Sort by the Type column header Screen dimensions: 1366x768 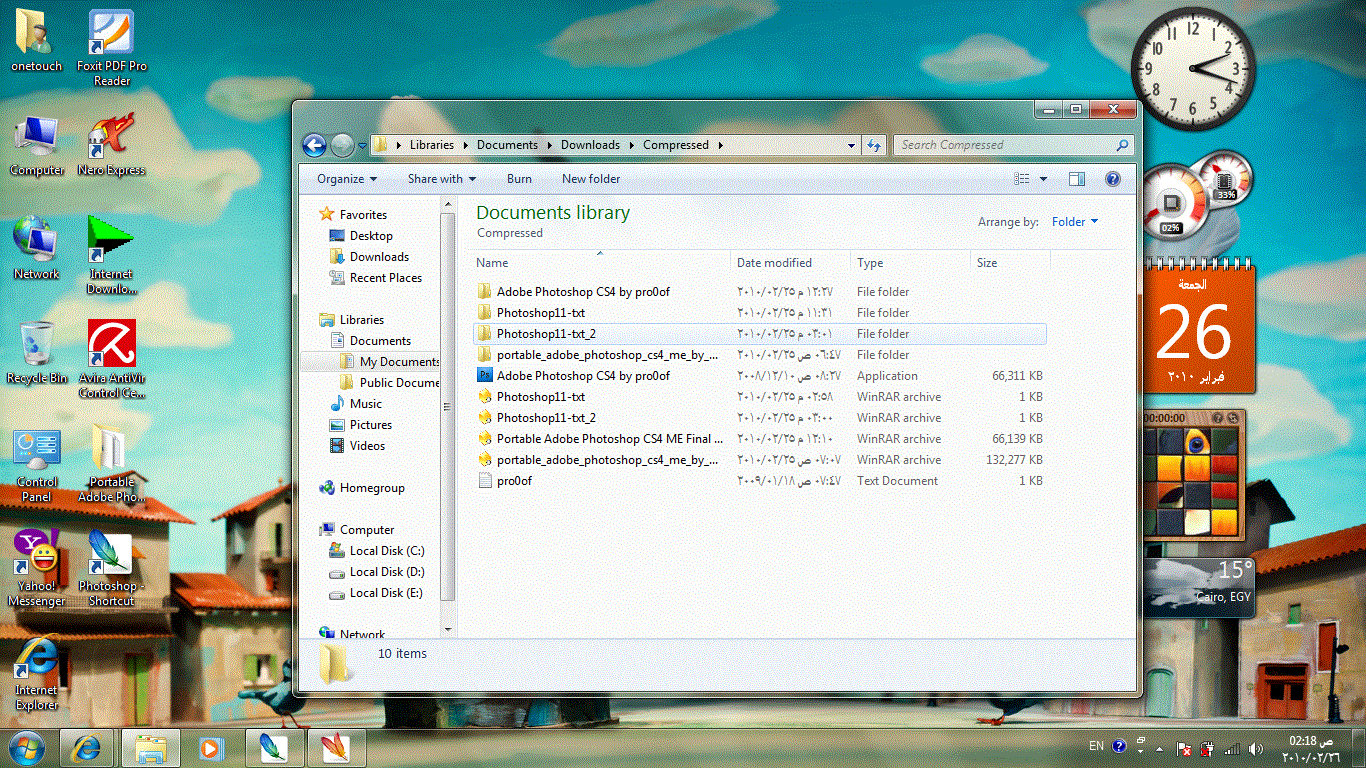[x=910, y=263]
